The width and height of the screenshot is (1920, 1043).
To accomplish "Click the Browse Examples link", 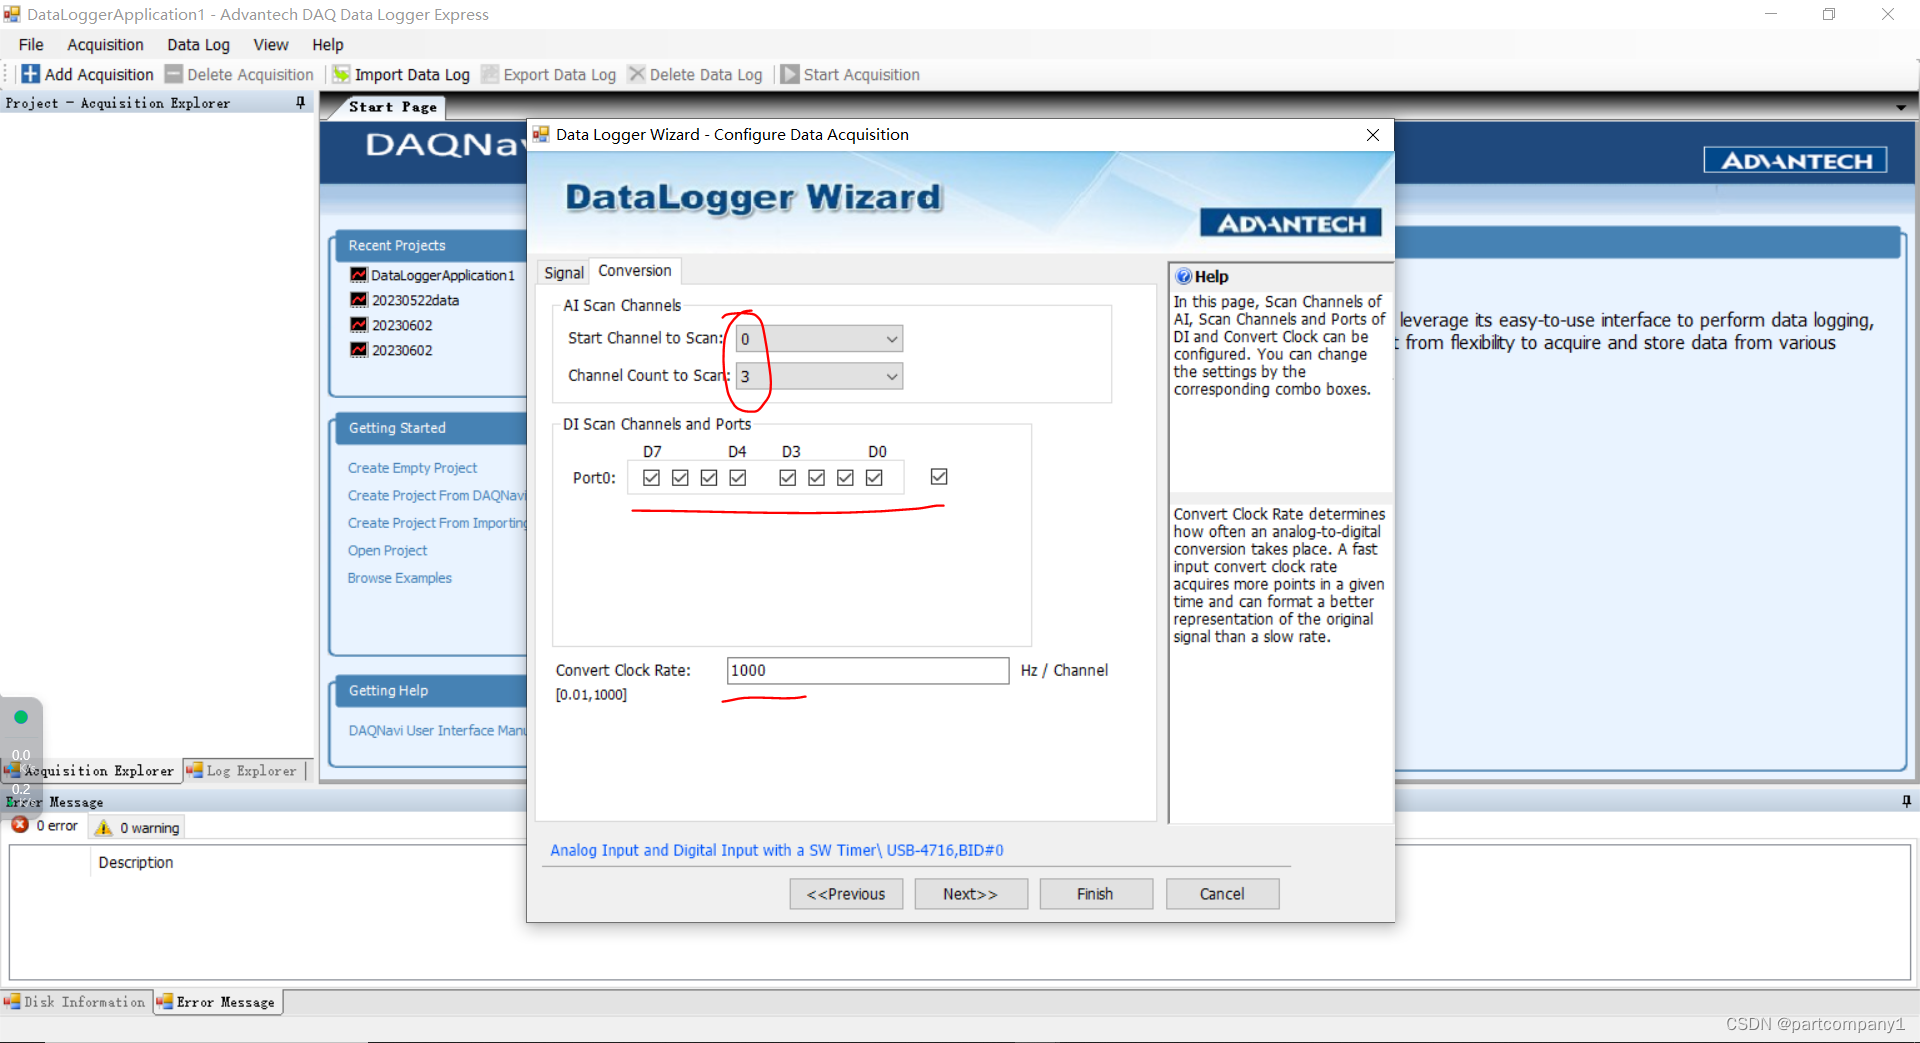I will (x=399, y=578).
